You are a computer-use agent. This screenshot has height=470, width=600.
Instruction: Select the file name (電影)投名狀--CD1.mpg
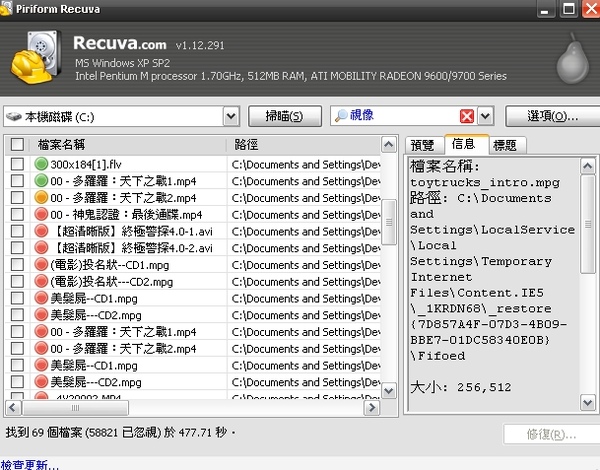(110, 265)
